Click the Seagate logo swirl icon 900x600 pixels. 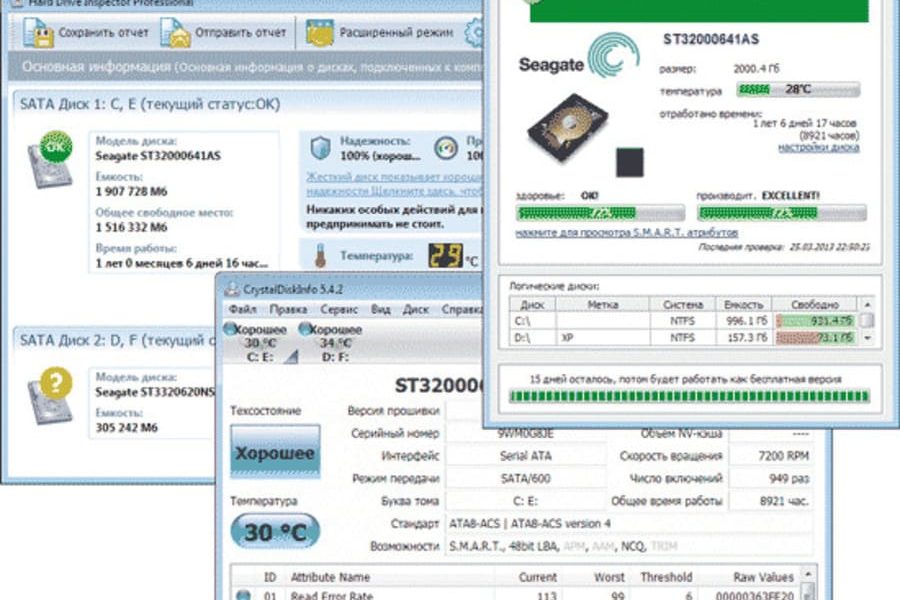click(x=612, y=56)
